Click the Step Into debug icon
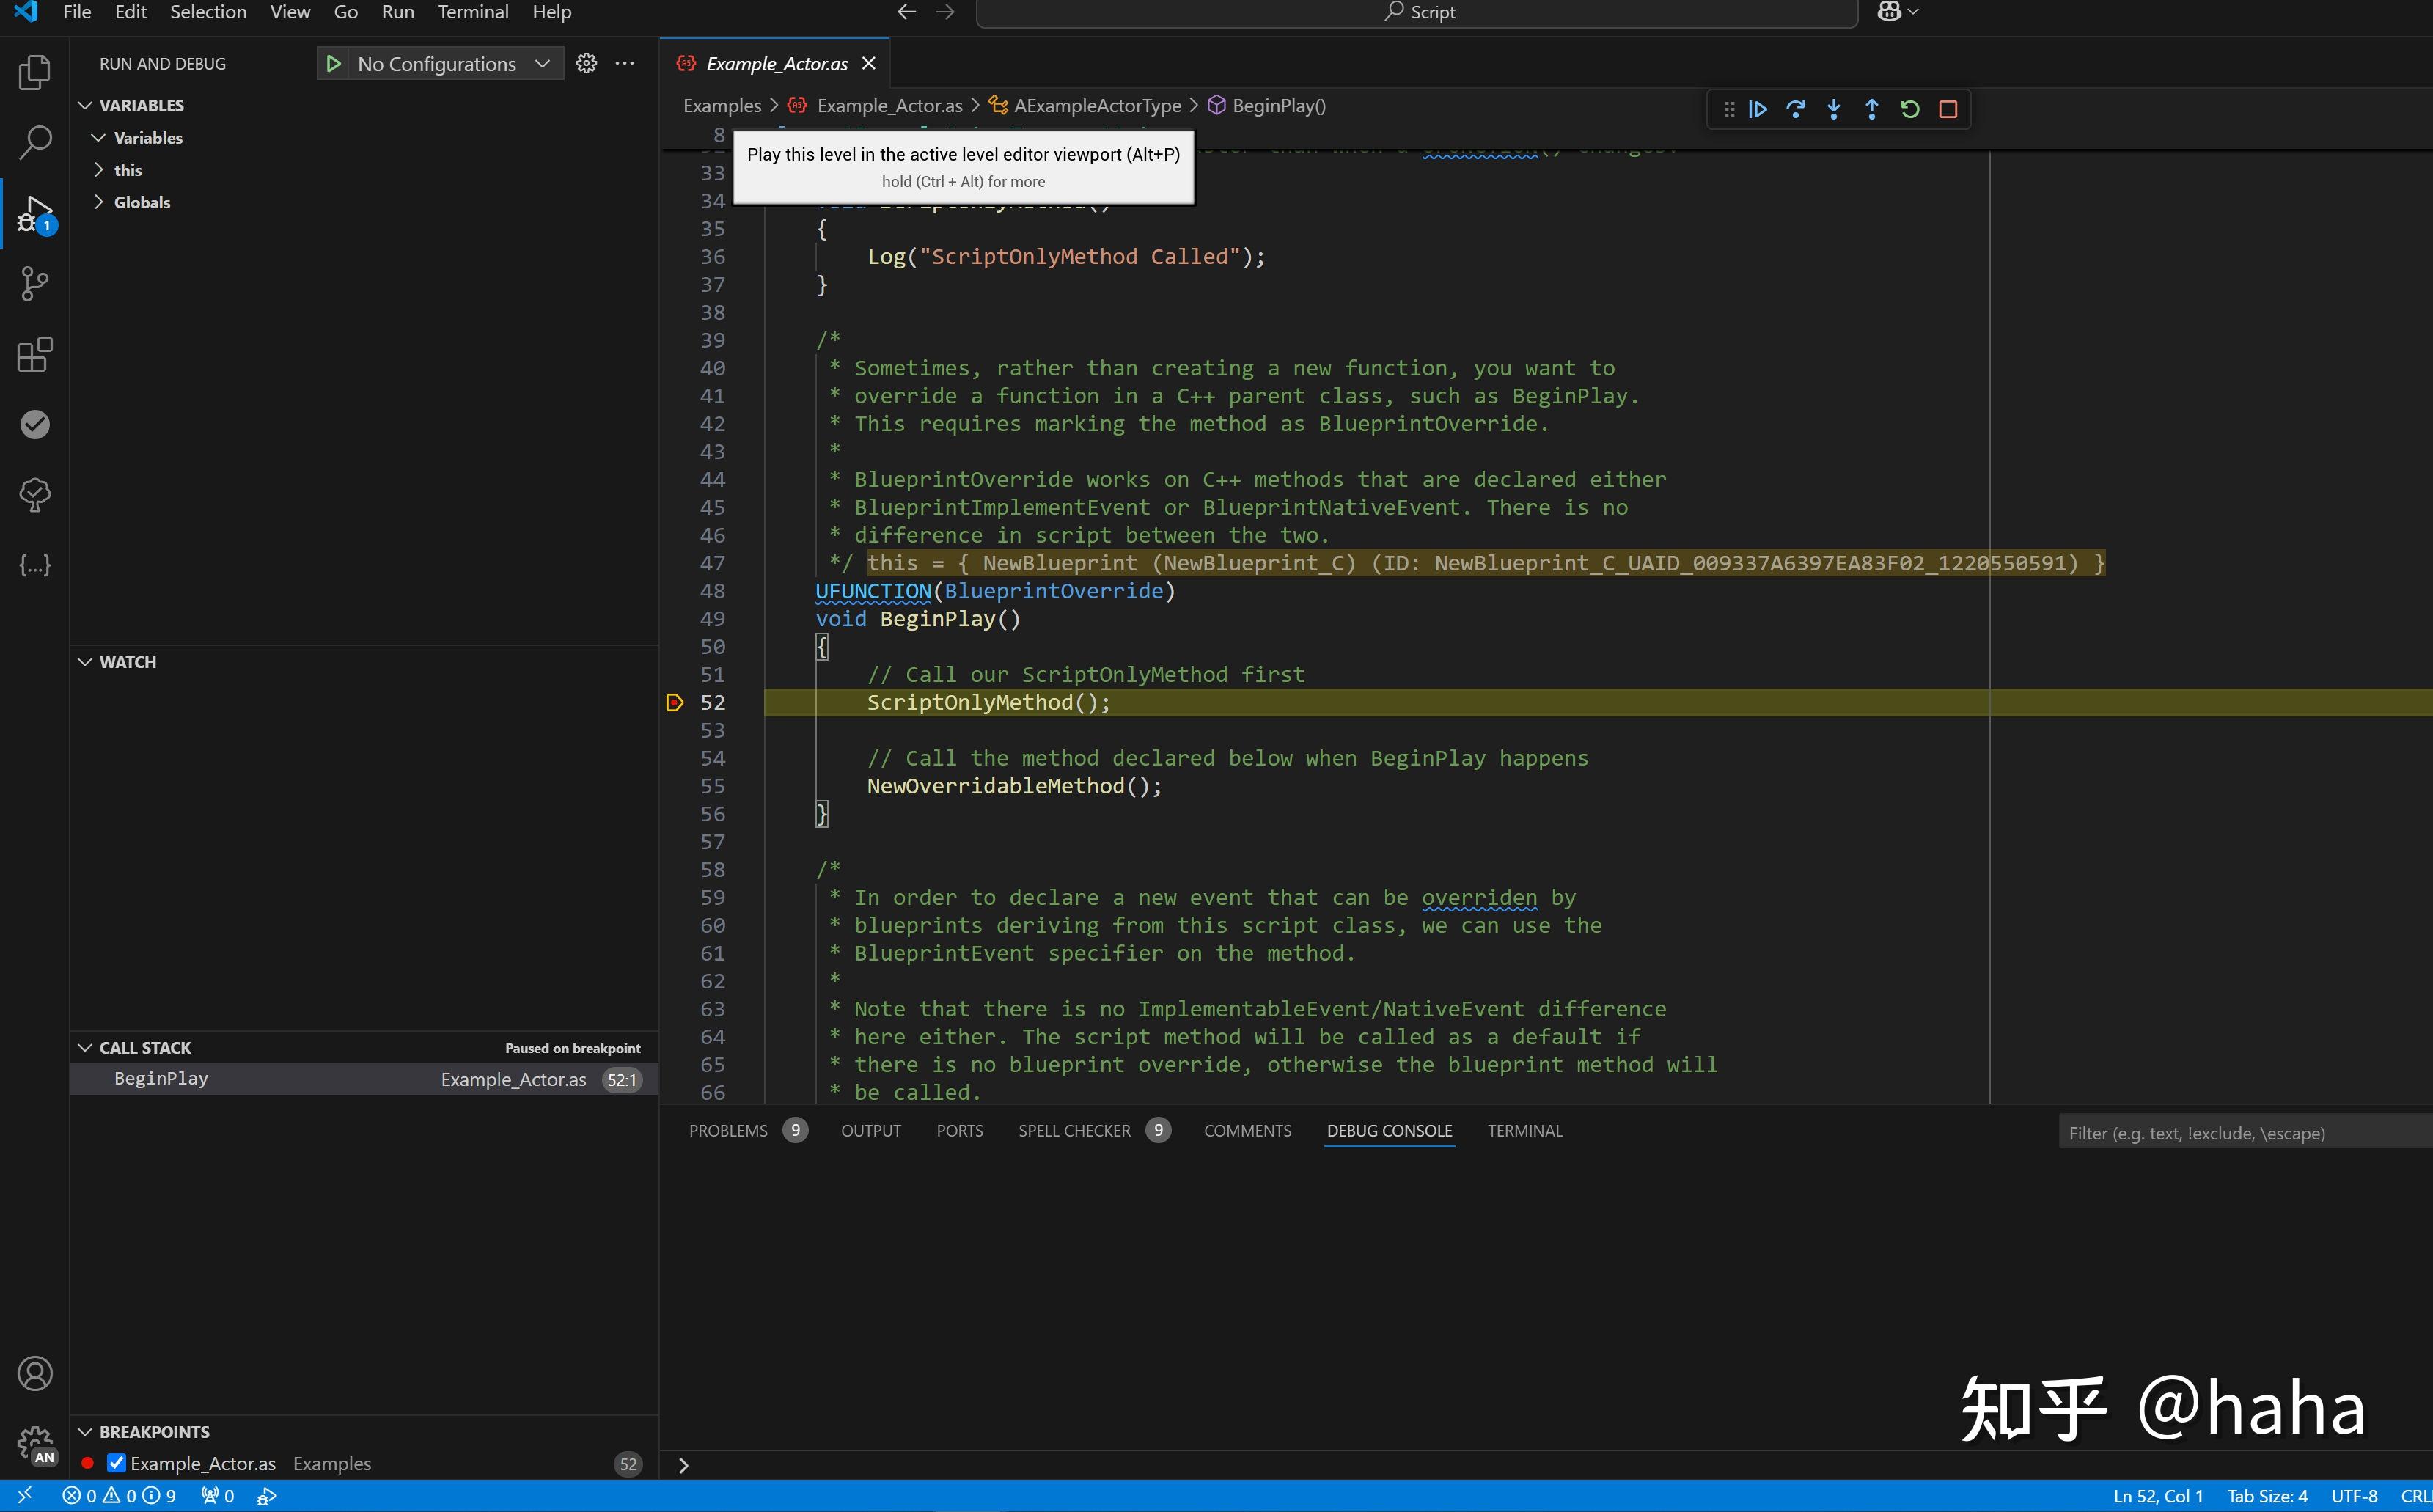Image resolution: width=2433 pixels, height=1512 pixels. tap(1833, 109)
